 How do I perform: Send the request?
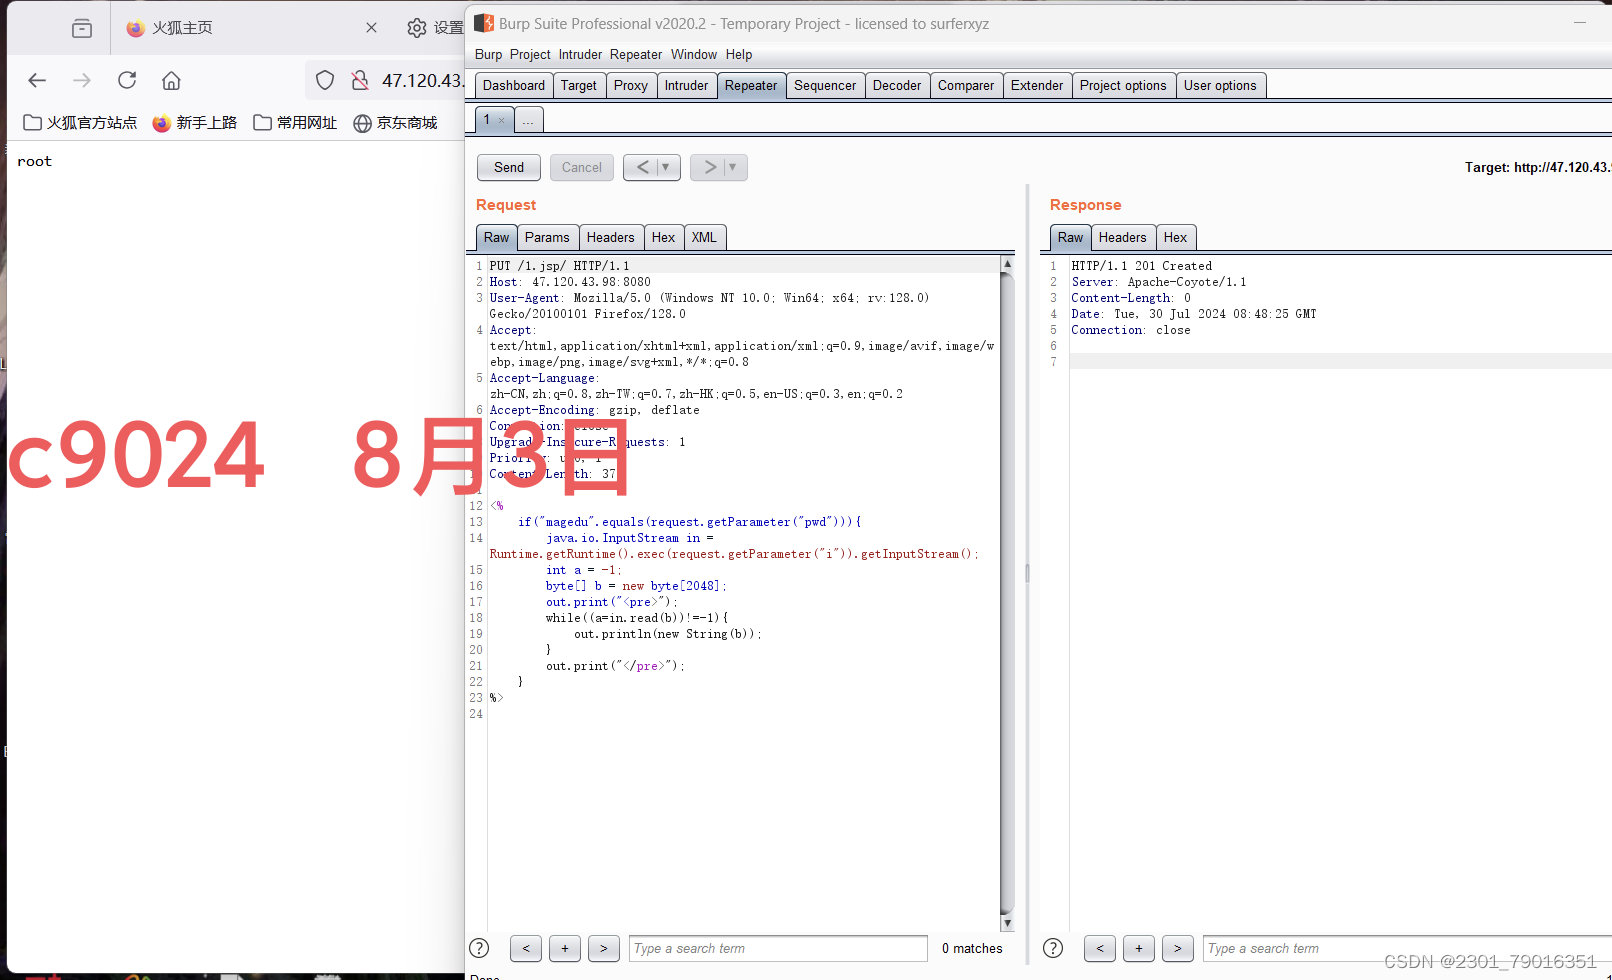pos(509,167)
